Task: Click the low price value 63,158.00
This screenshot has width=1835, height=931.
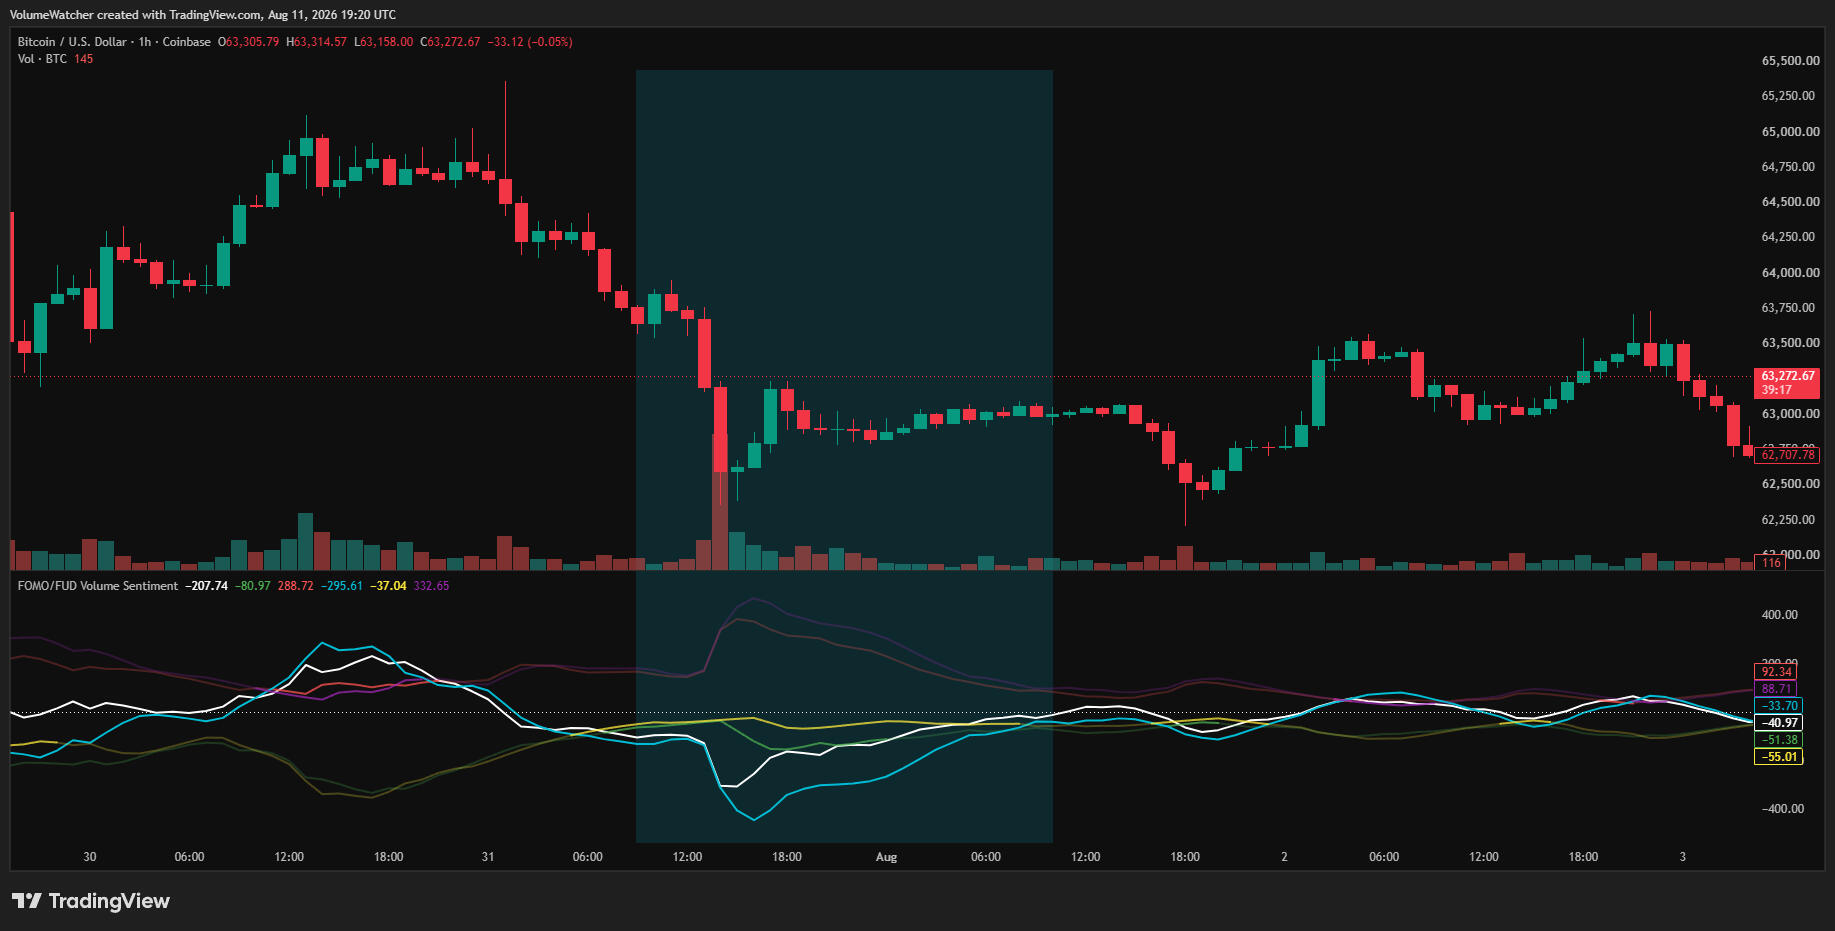Action: click(387, 42)
